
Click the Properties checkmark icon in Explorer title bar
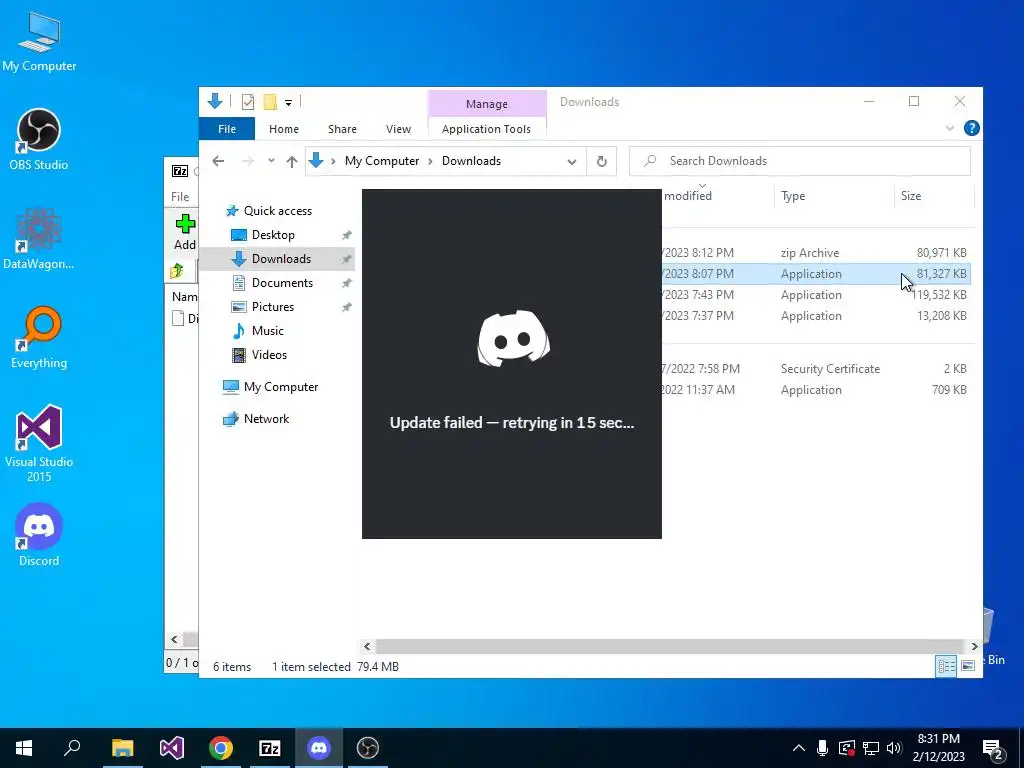pyautogui.click(x=248, y=102)
